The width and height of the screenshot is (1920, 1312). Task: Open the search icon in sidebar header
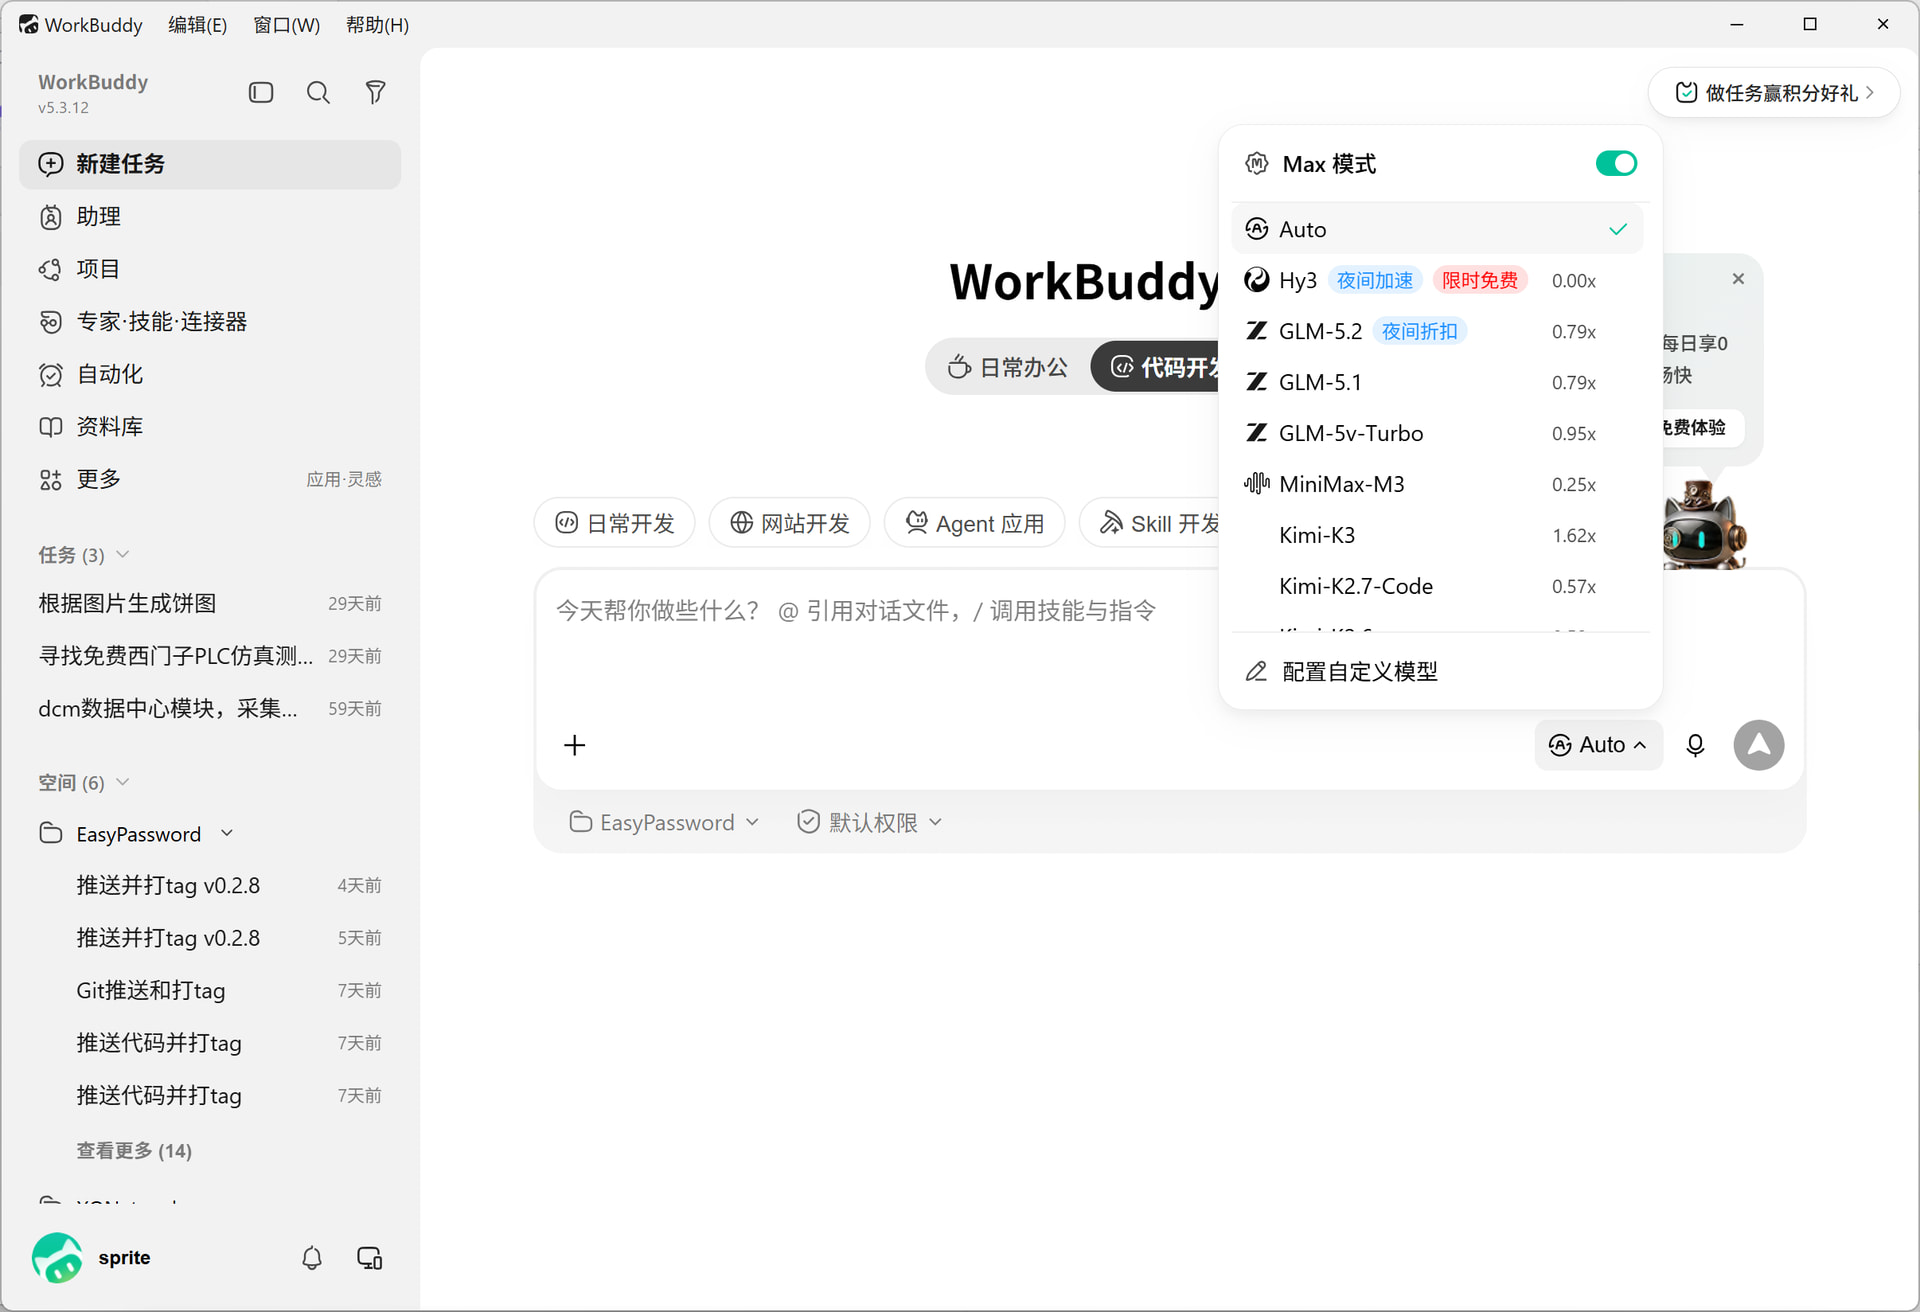tap(318, 93)
